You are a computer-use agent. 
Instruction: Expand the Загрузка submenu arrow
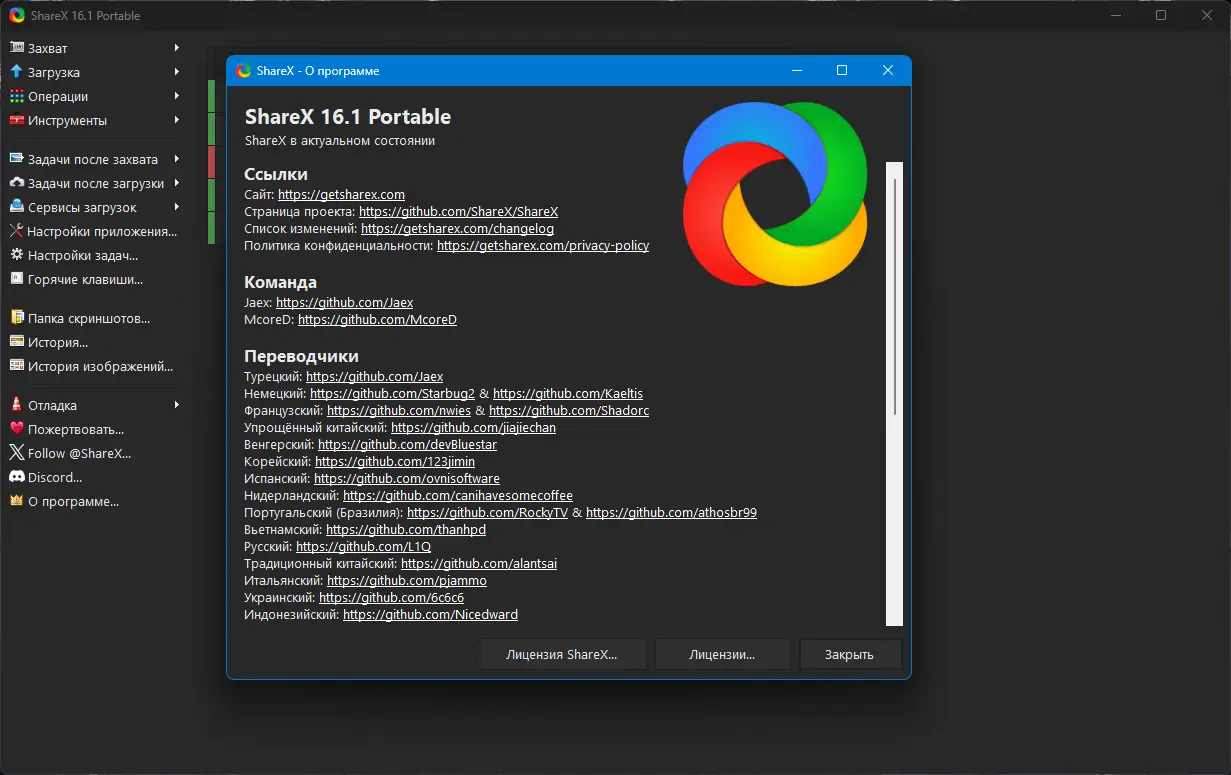click(x=177, y=72)
